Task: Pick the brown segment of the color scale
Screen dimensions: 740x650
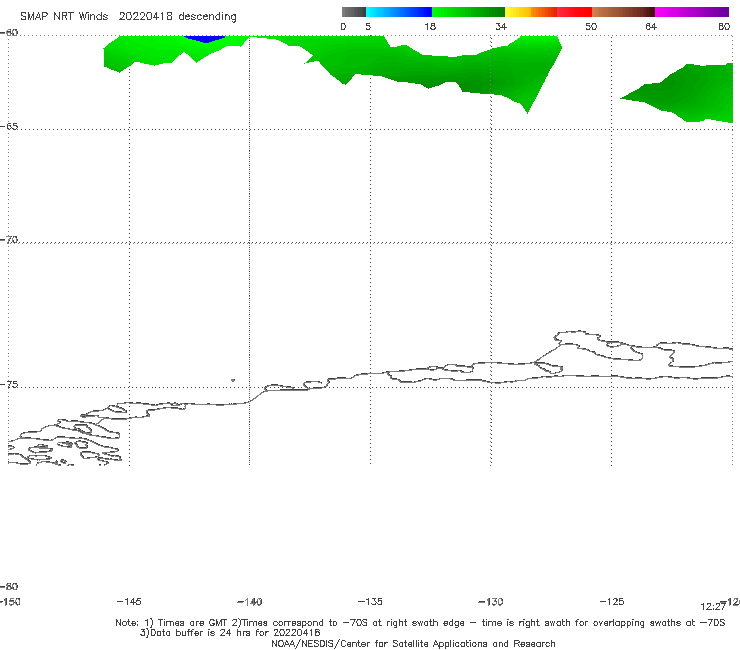Action: [x=623, y=12]
